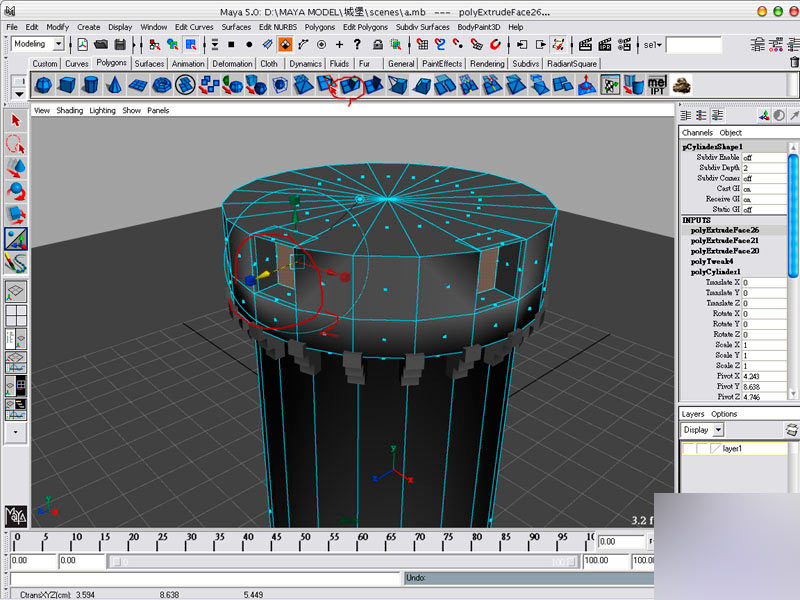Run the mel IPT shelf button
The height and width of the screenshot is (600, 800).
[657, 85]
